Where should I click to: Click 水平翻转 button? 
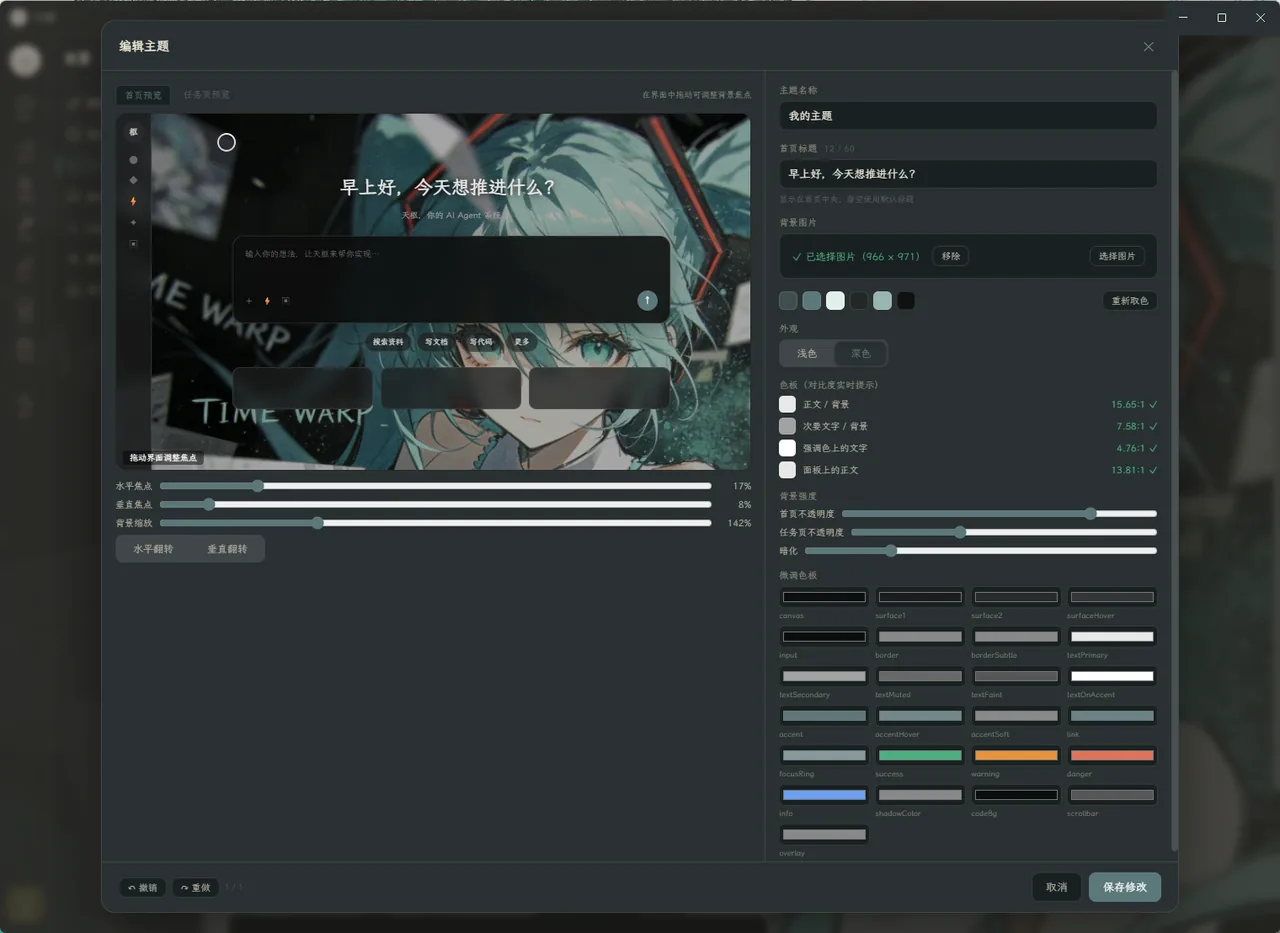154,549
